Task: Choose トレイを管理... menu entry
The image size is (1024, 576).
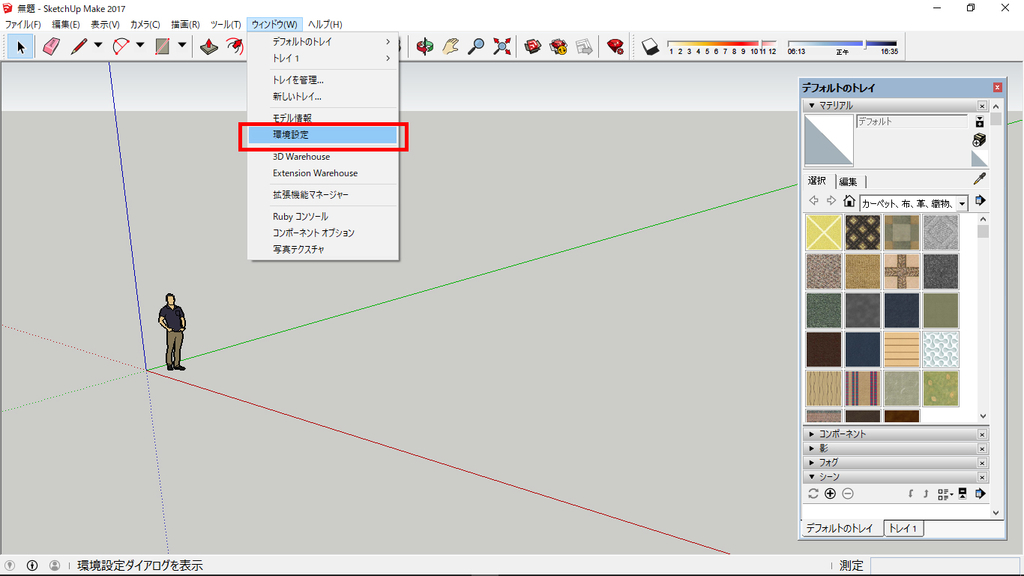Action: click(x=323, y=80)
